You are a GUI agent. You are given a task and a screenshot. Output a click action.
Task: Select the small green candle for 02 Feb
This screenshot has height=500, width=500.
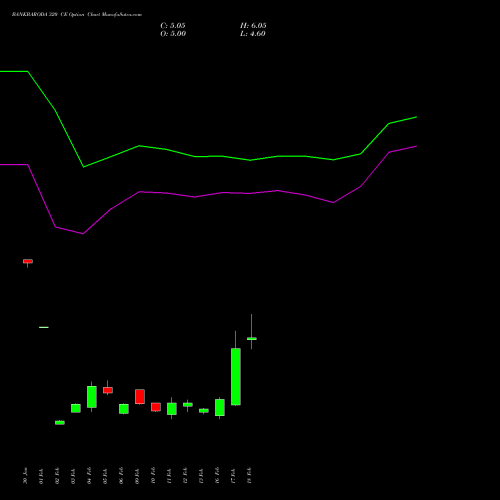60,422
